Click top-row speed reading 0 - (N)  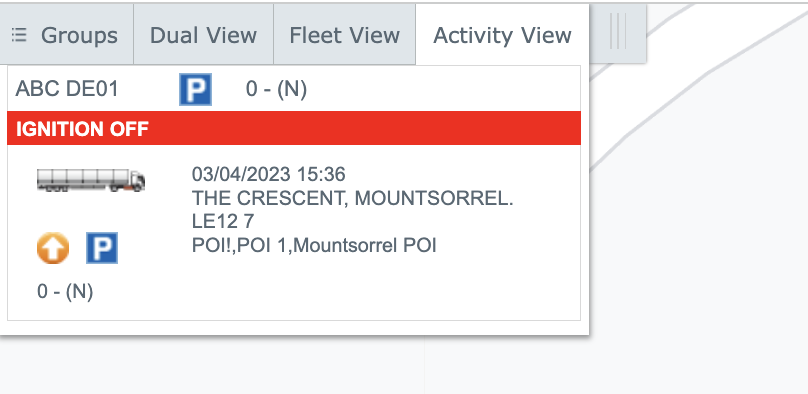coord(276,89)
